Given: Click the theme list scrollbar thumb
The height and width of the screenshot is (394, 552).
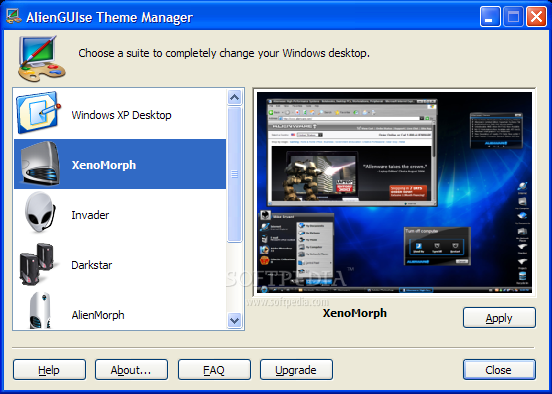Looking at the screenshot, I should (234, 174).
